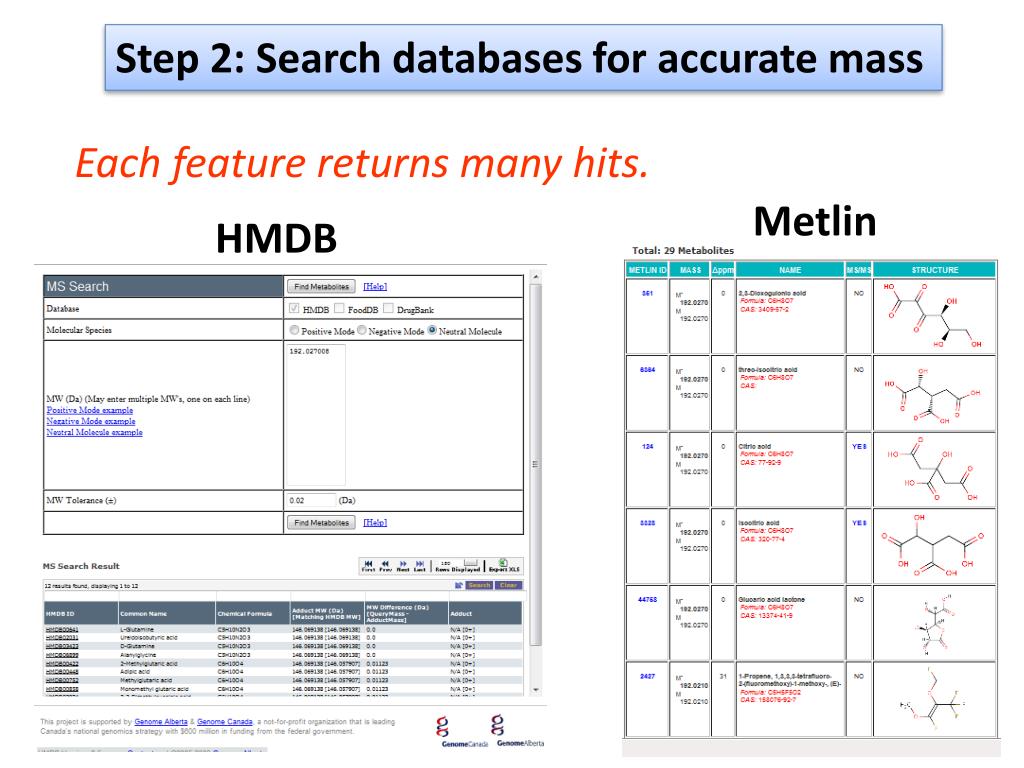Click the MW text area with 192.027008
This screenshot has width=1024, height=768.
pos(315,415)
